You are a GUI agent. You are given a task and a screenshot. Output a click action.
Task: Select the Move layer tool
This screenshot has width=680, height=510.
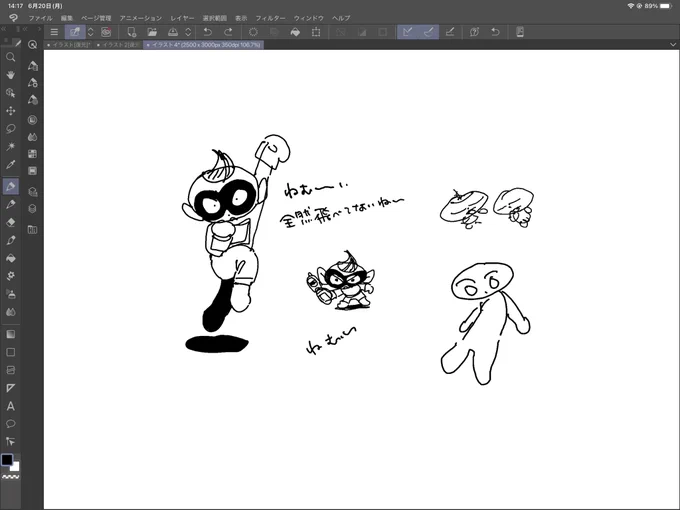click(11, 111)
